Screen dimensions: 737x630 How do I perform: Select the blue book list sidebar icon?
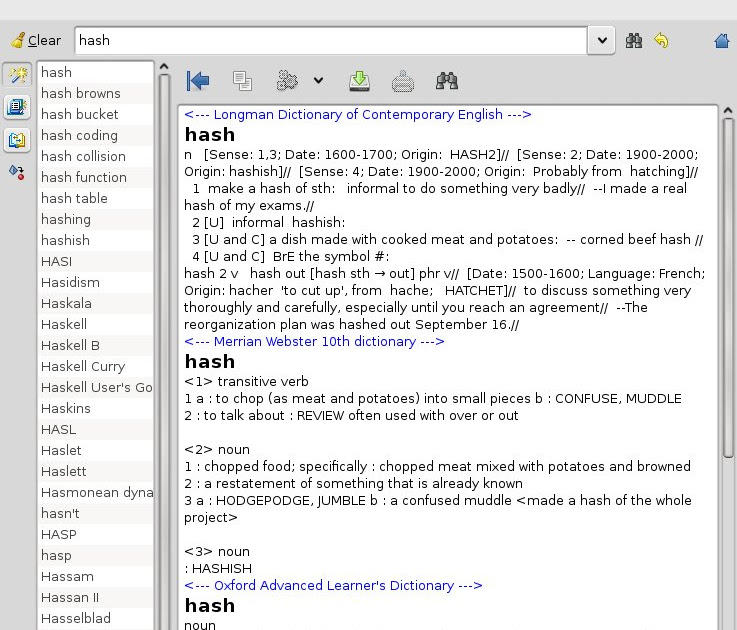pyautogui.click(x=17, y=107)
